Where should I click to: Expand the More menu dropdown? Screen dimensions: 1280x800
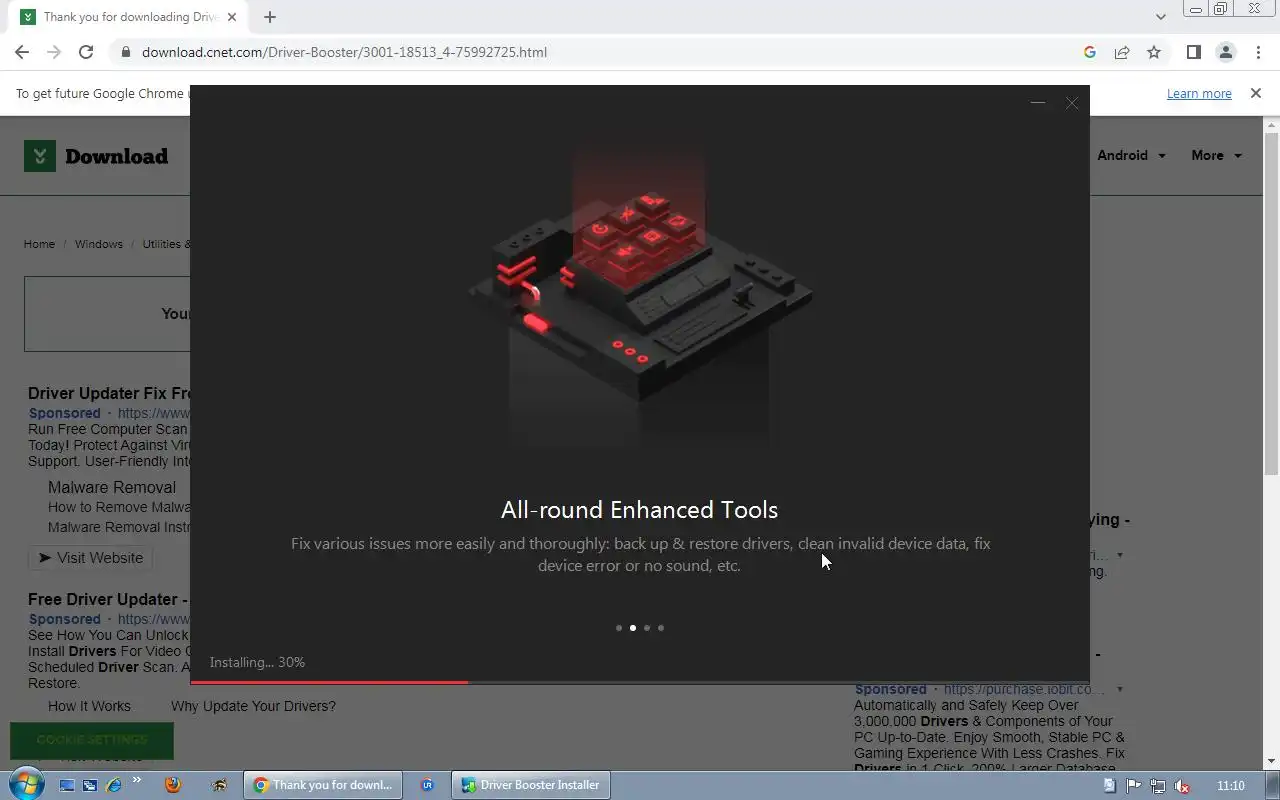click(1216, 155)
